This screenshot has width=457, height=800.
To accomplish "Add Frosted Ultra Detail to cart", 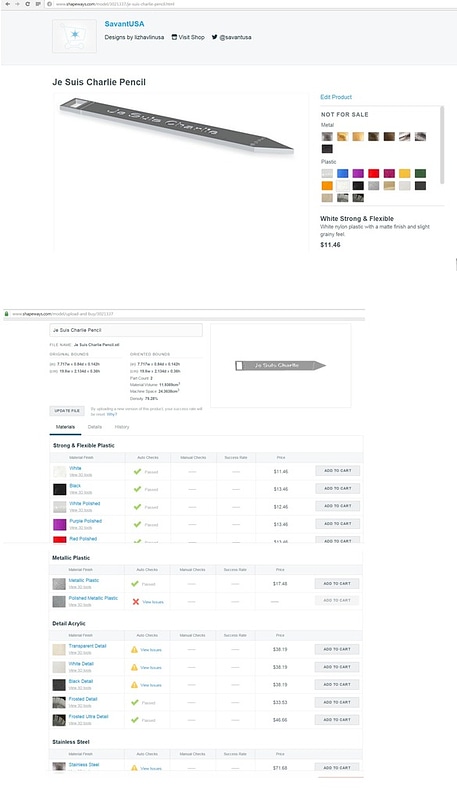I will point(337,719).
